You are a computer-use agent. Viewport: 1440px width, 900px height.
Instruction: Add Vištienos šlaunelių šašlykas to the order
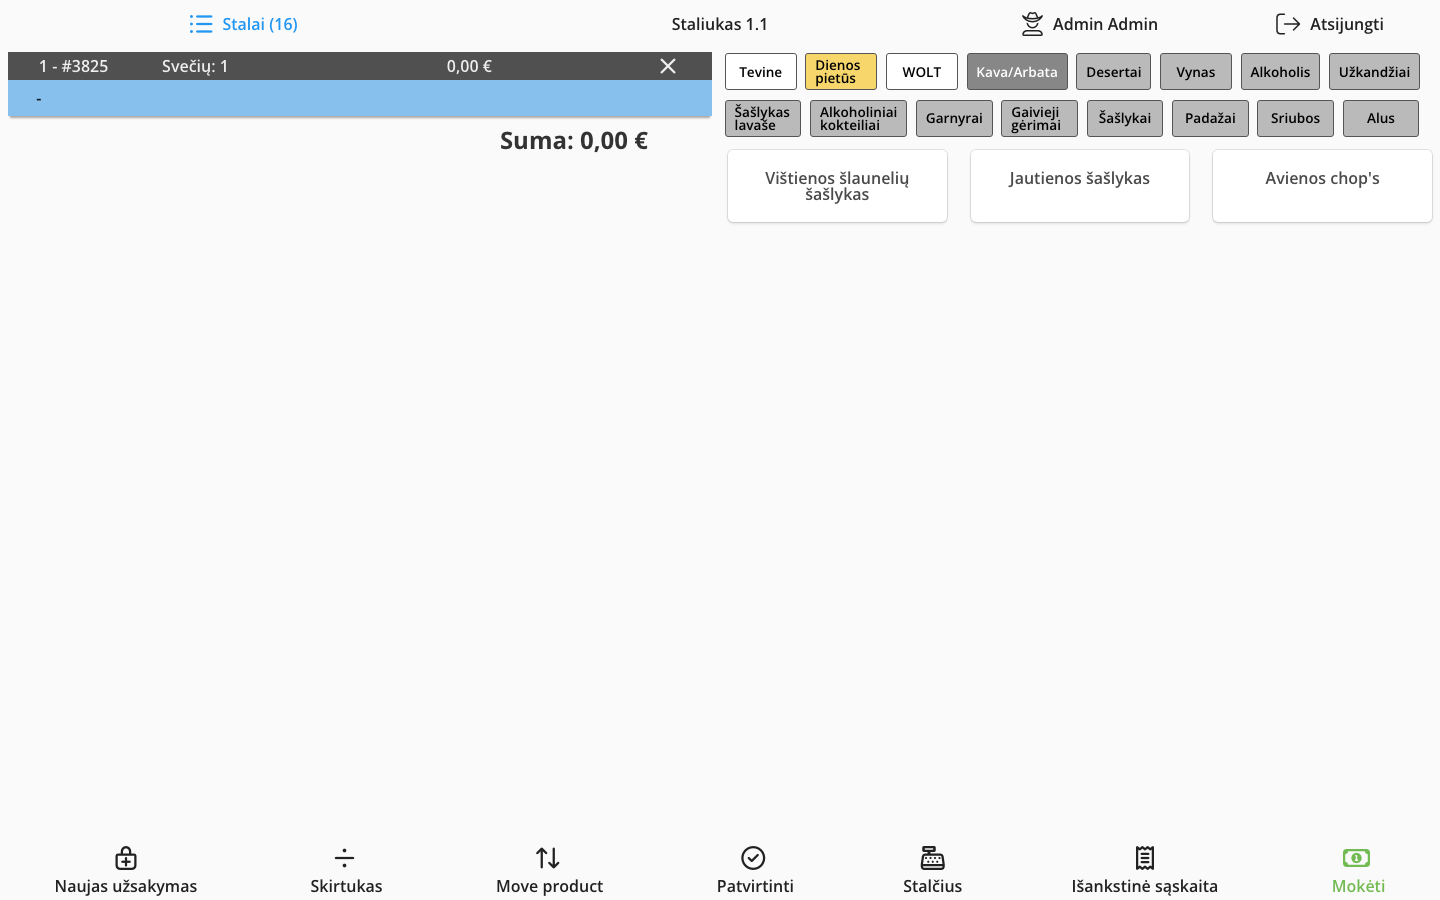(837, 186)
